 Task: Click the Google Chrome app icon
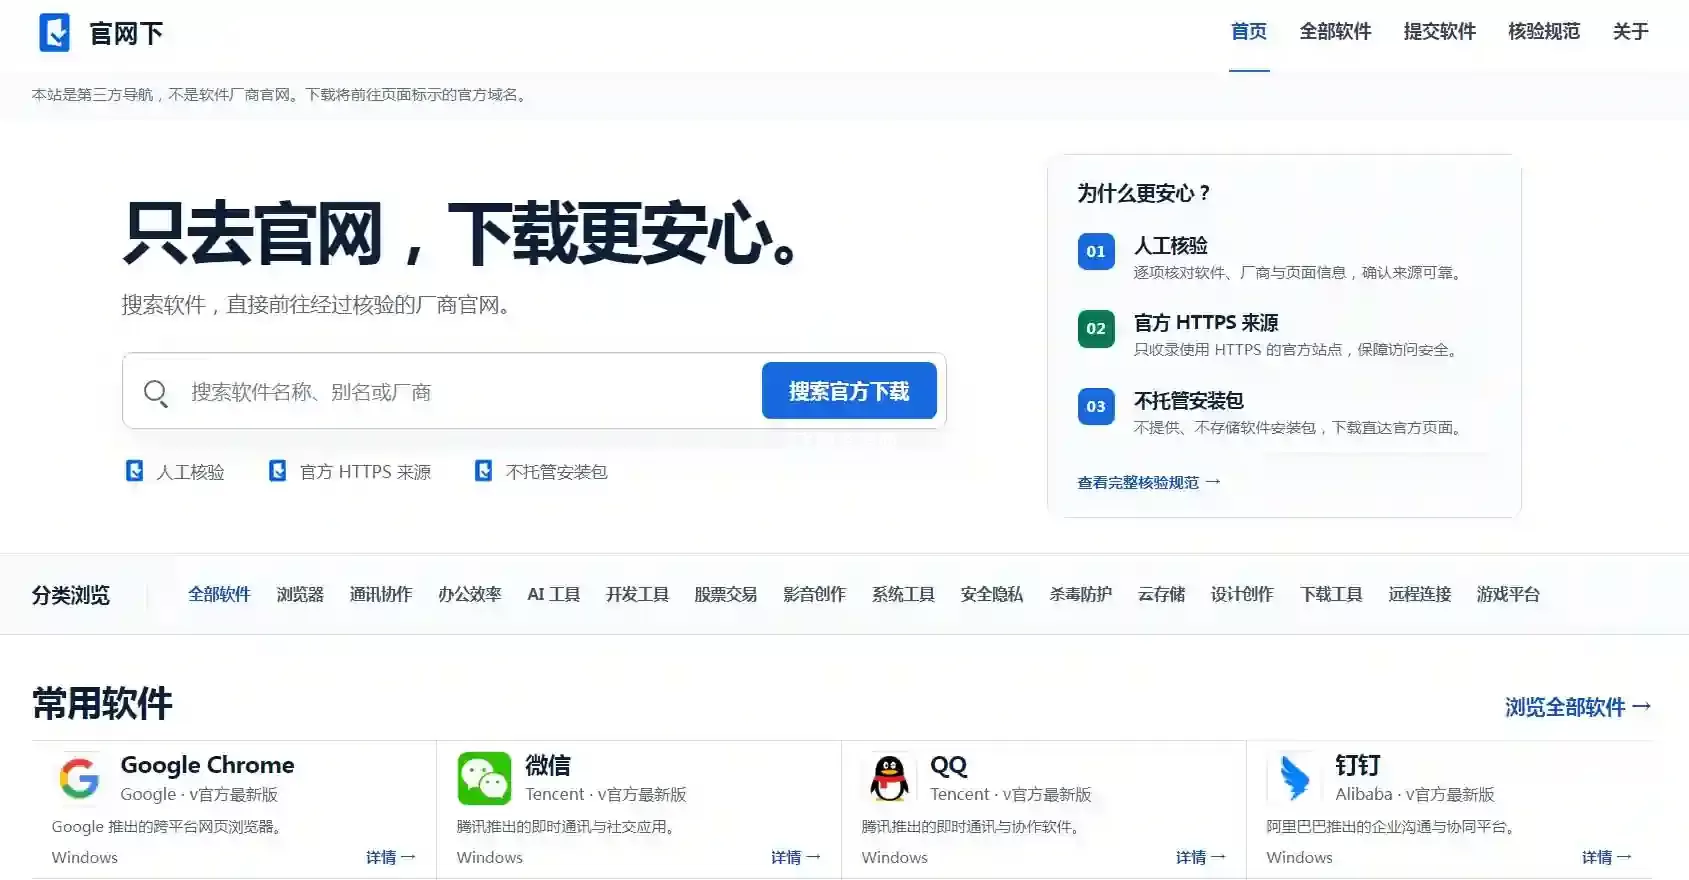pos(79,778)
